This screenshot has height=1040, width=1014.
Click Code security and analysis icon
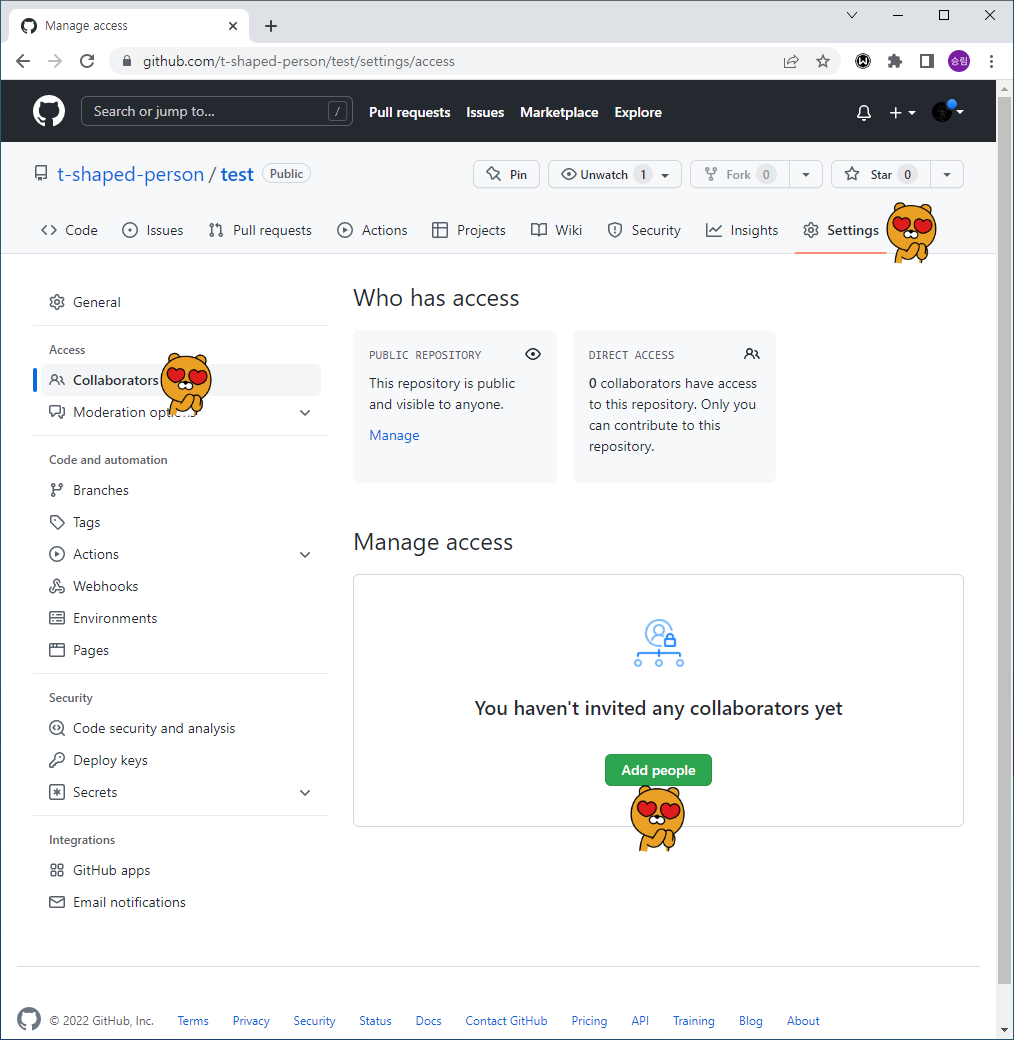point(57,728)
